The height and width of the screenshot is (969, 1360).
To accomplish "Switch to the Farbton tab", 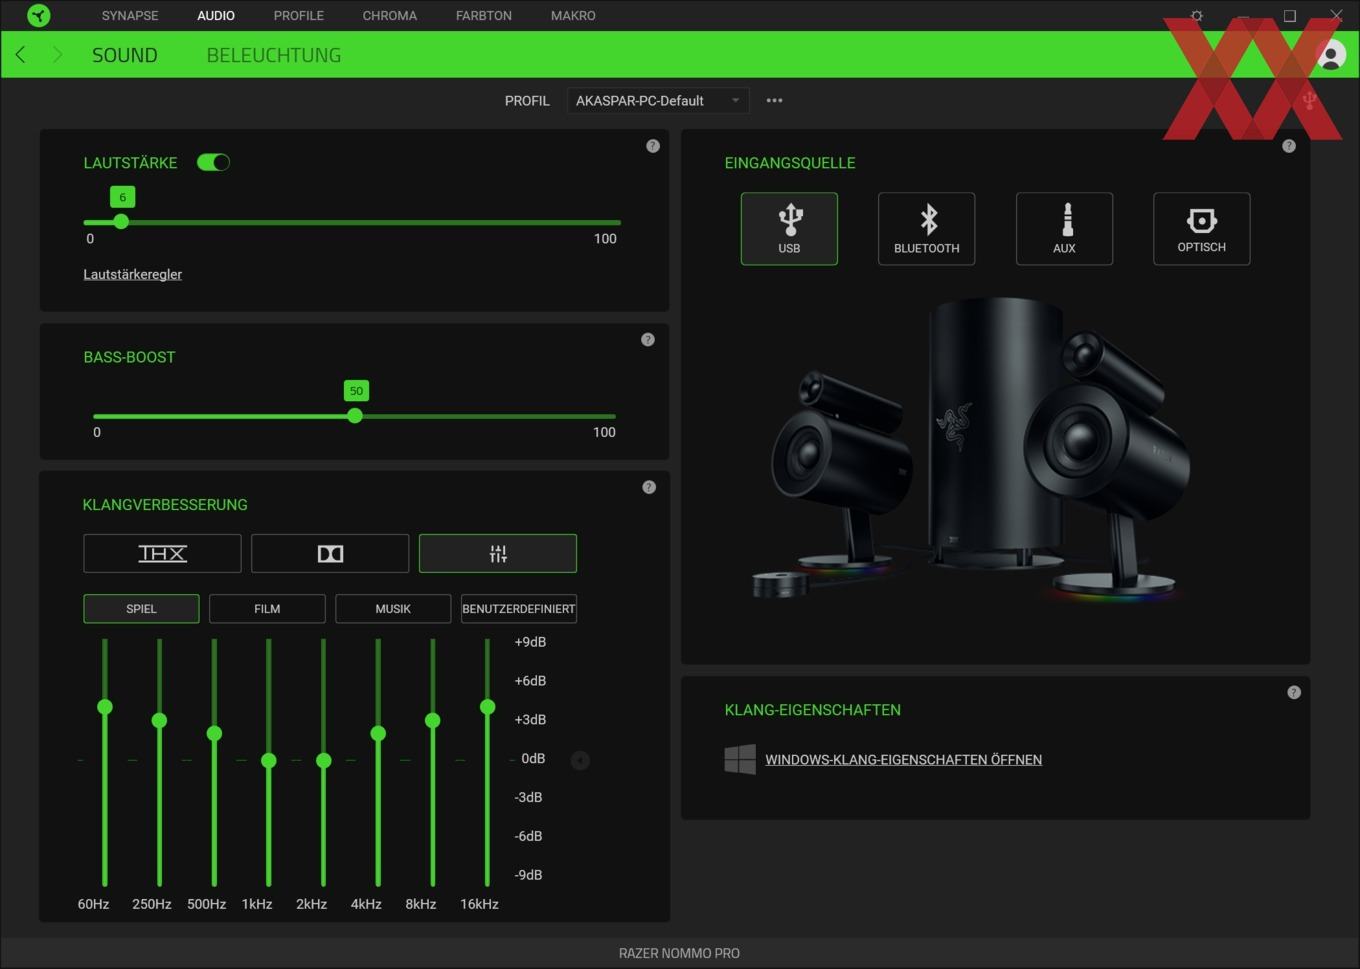I will click(484, 16).
